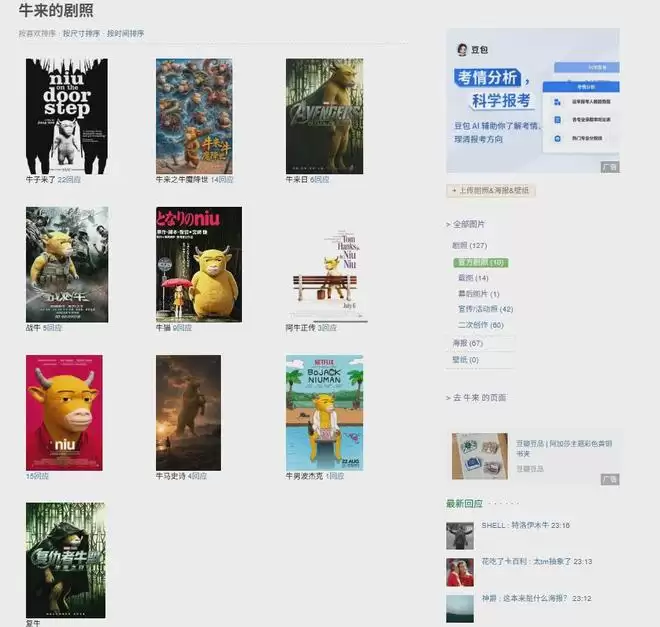Open 神游's comment 这本来能什么海报?
This screenshot has height=627, width=660.
tap(536, 598)
